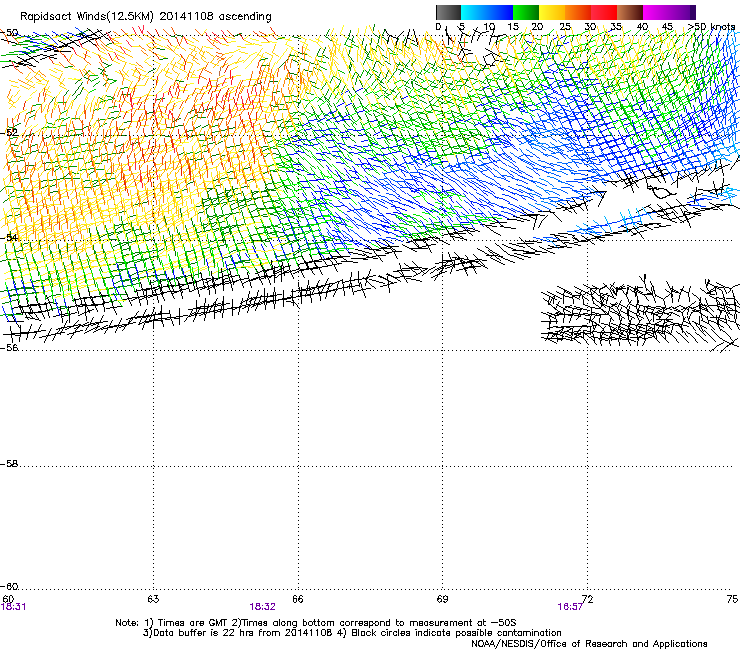Image resolution: width=740 pixels, height=650 pixels.
Task: Click the '-52' latitude axis label
Action: 9,133
